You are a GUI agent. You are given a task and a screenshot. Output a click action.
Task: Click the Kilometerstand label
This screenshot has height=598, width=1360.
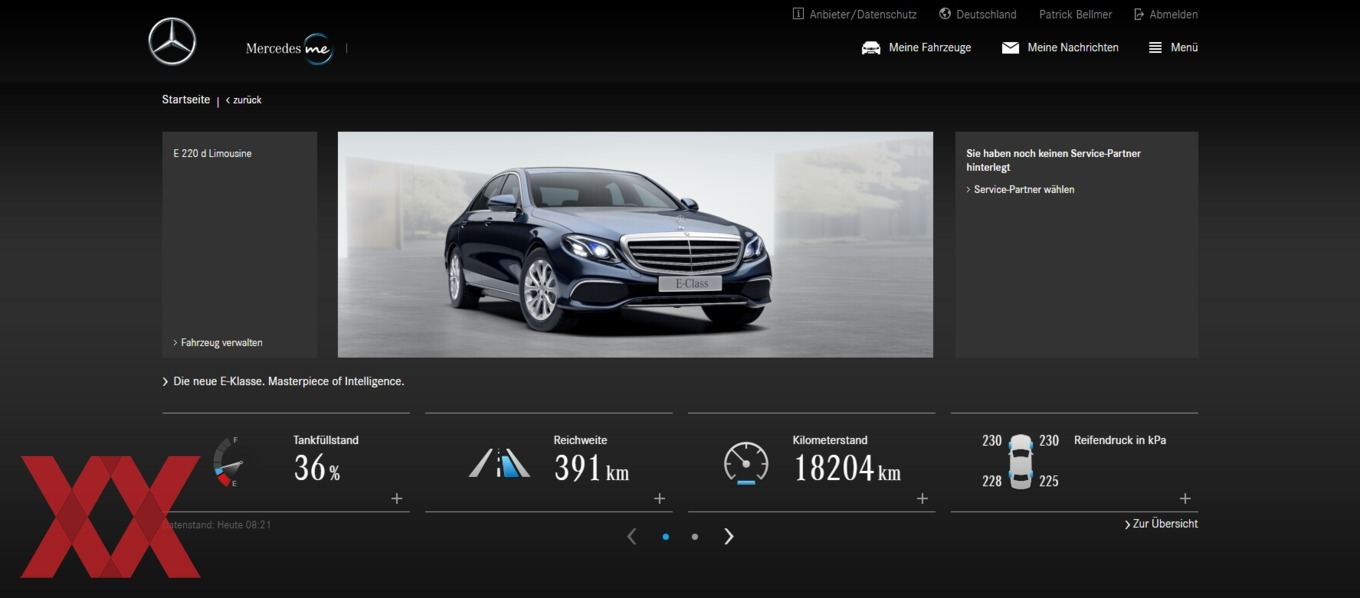pos(830,441)
